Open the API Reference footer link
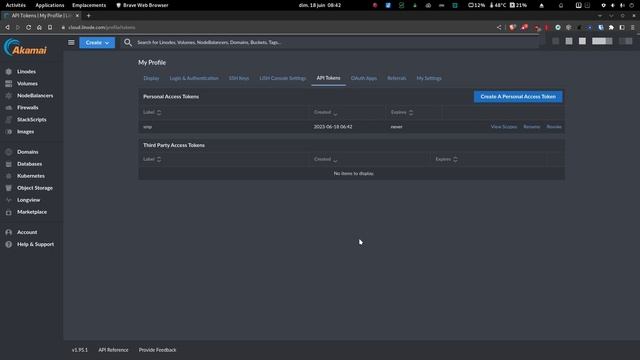The width and height of the screenshot is (640, 360). pyautogui.click(x=113, y=350)
